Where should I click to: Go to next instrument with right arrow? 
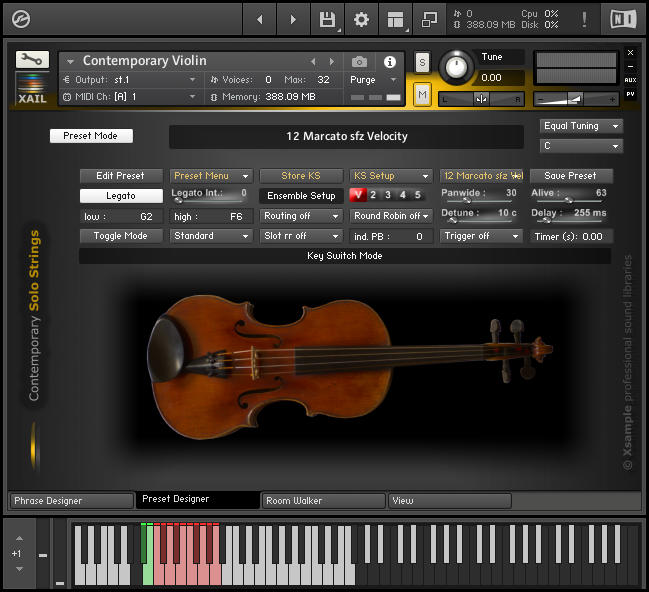point(293,19)
